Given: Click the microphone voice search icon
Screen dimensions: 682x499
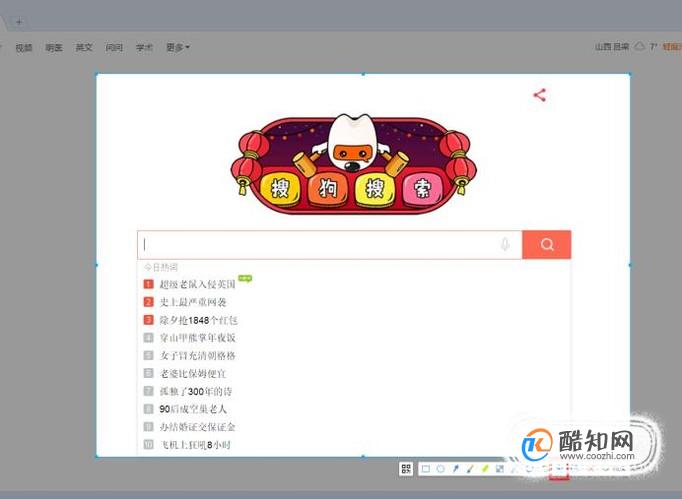Looking at the screenshot, I should tap(505, 244).
